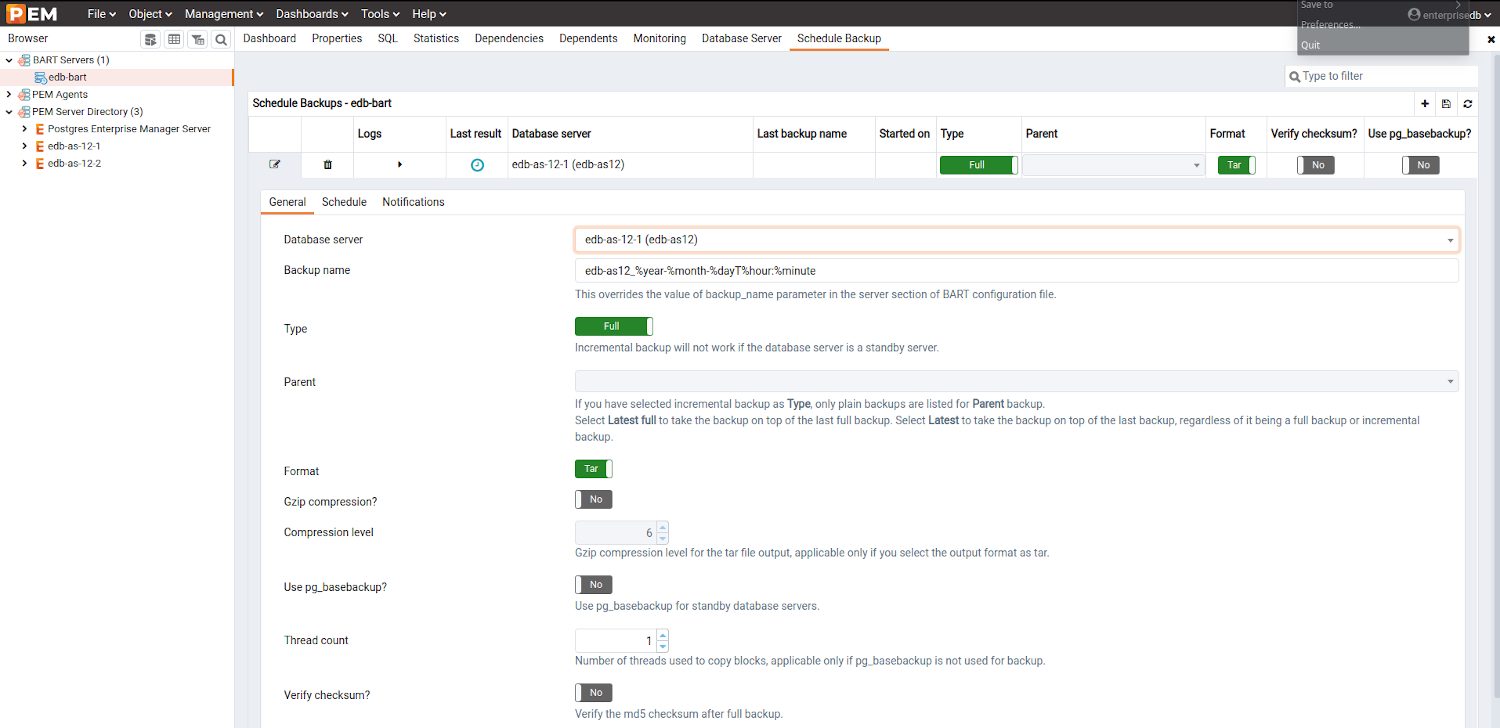The width and height of the screenshot is (1500, 728).
Task: Open the File menu
Action: (x=102, y=14)
